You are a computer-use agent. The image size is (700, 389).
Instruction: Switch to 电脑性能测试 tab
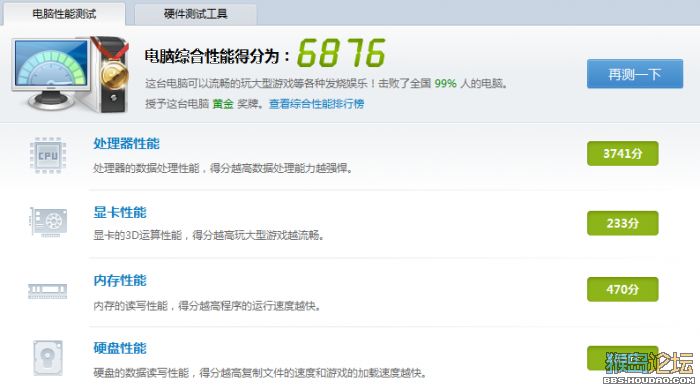point(64,14)
